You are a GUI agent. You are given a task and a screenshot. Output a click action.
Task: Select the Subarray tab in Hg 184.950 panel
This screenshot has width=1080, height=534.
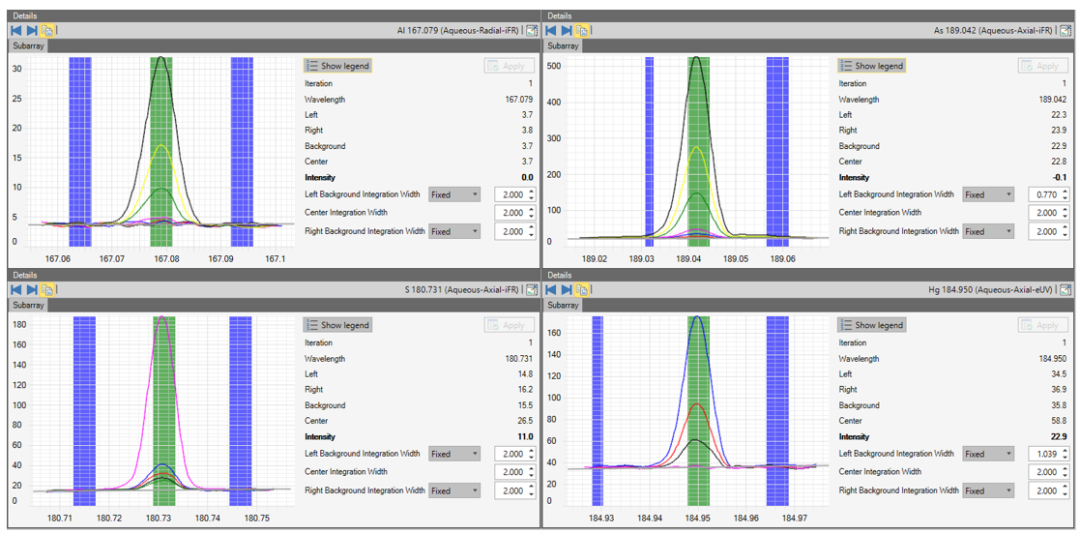tap(563, 305)
